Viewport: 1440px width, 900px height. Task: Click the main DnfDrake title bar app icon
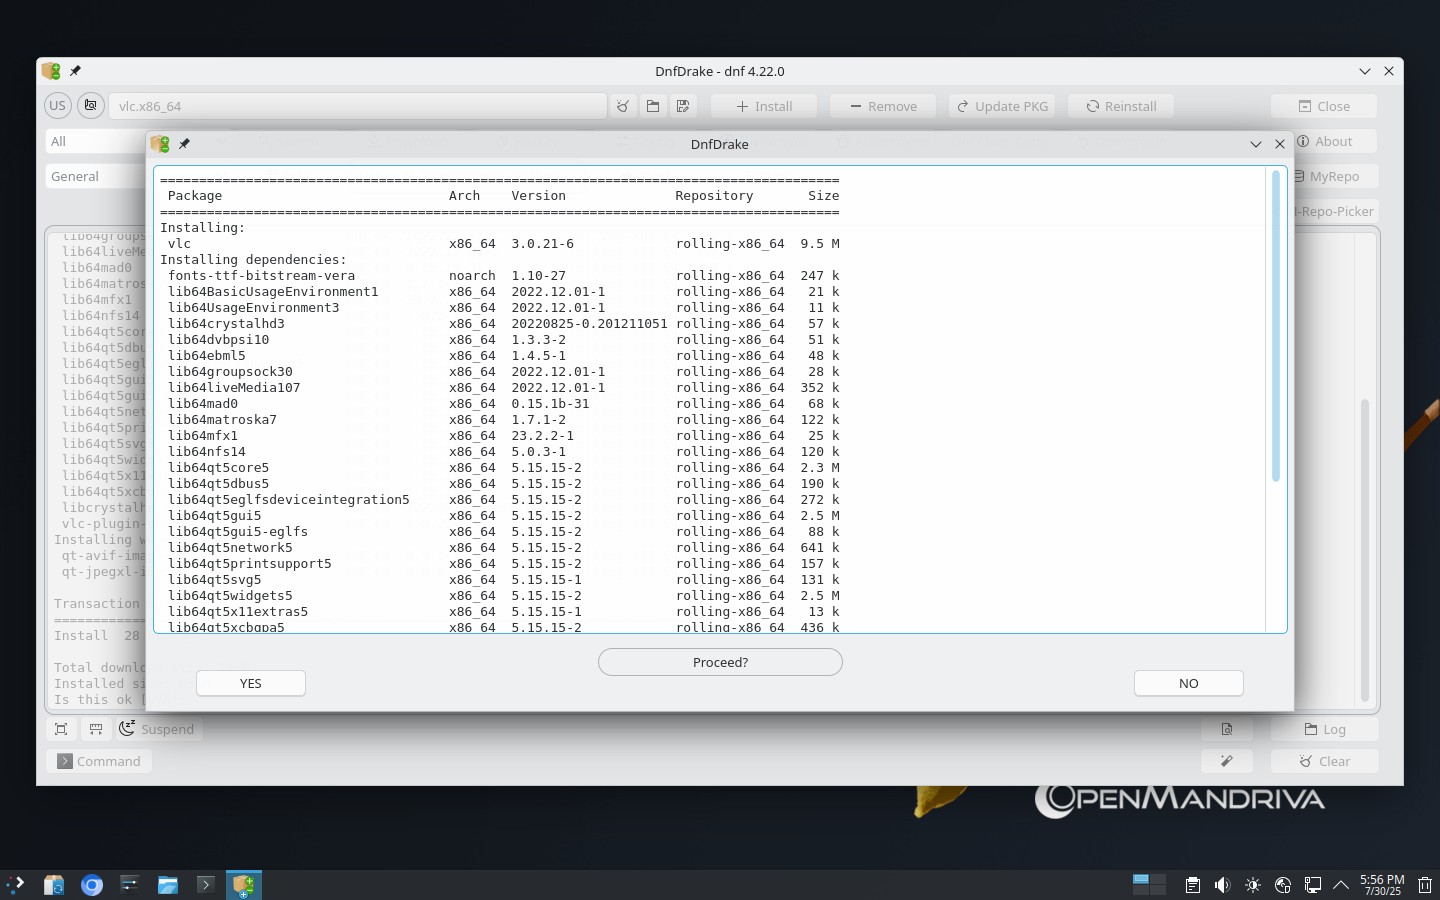tap(51, 71)
